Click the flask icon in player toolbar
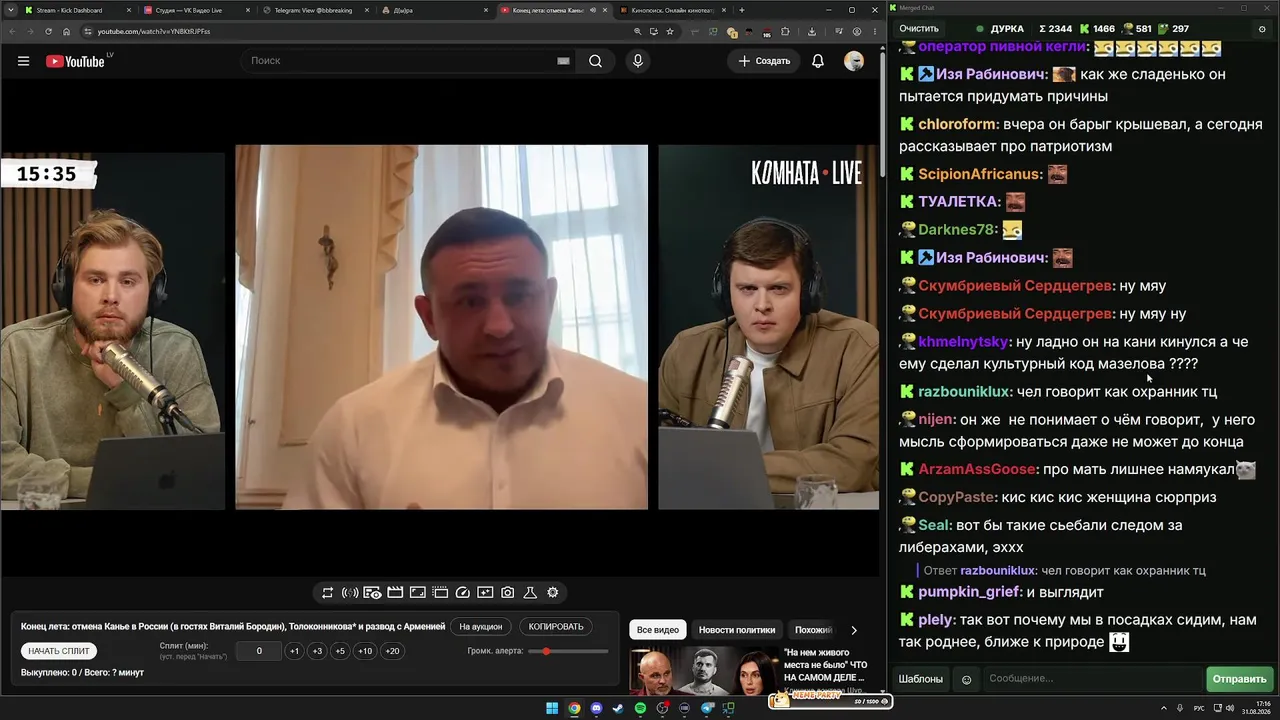Viewport: 1280px width, 720px height. [530, 593]
